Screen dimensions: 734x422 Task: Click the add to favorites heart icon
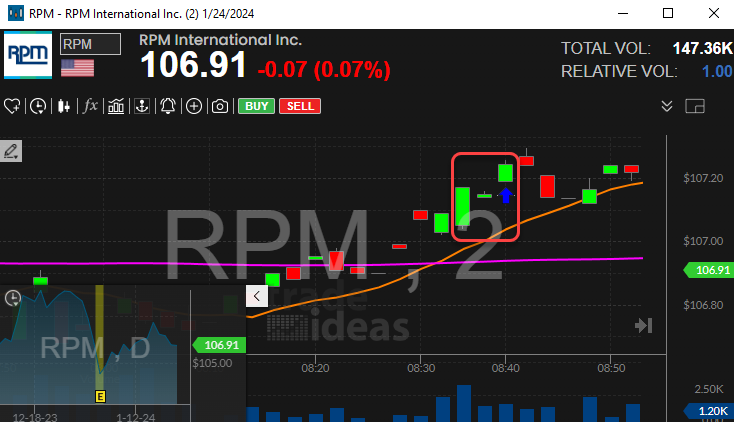coord(14,106)
